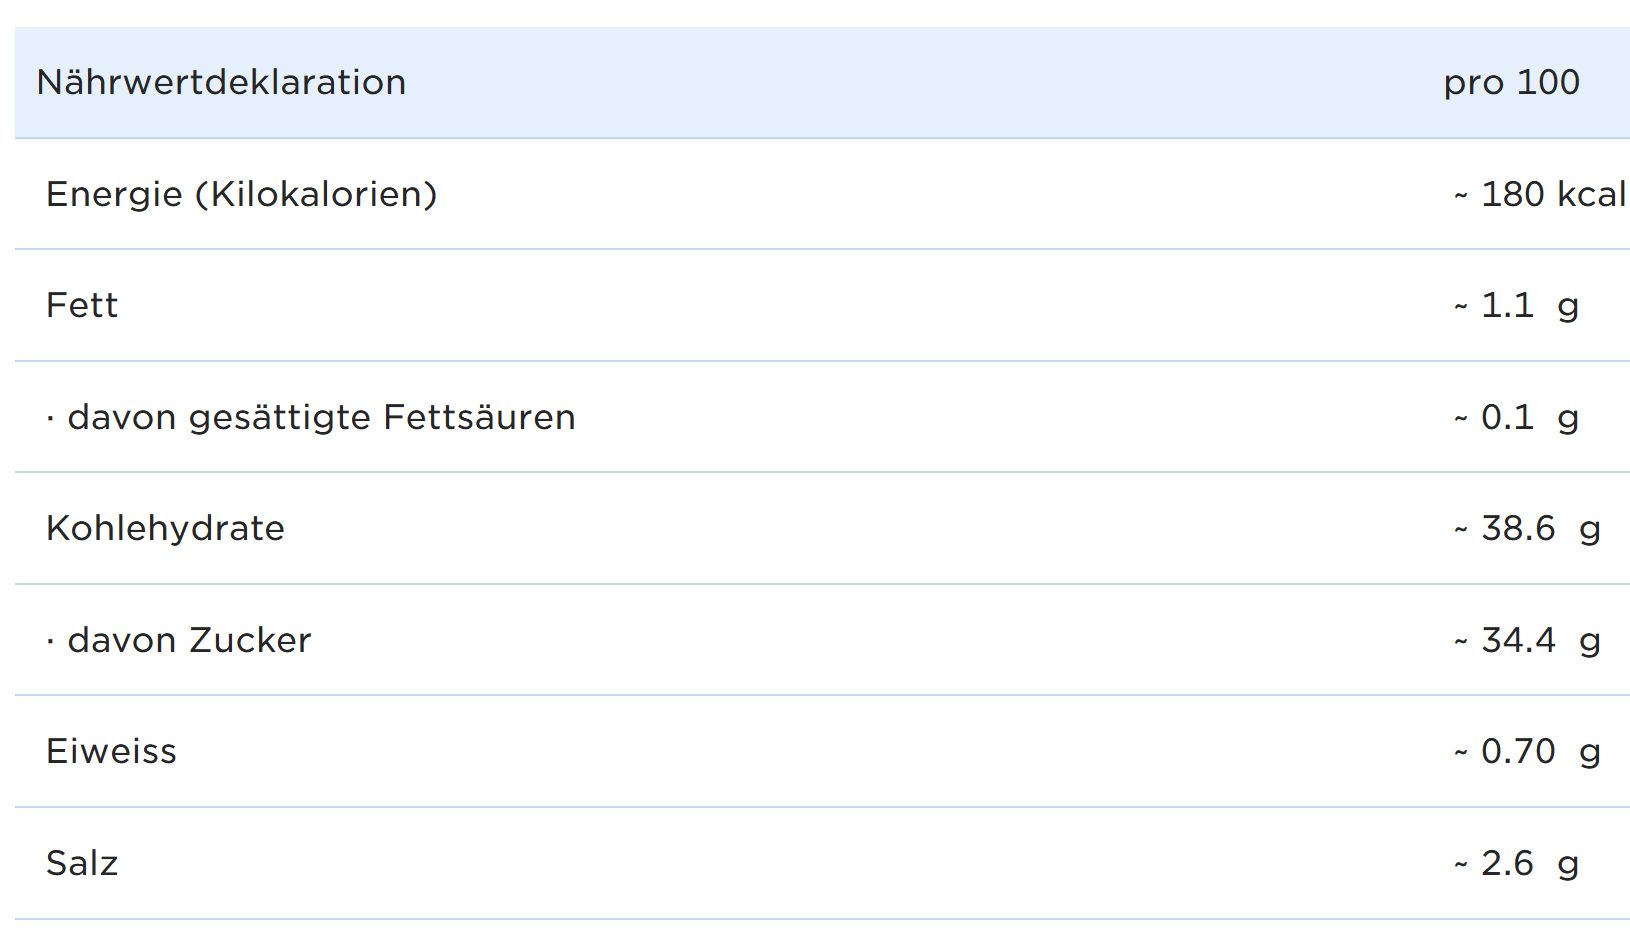
Task: Select the 2.6 salt value
Action: [1507, 863]
